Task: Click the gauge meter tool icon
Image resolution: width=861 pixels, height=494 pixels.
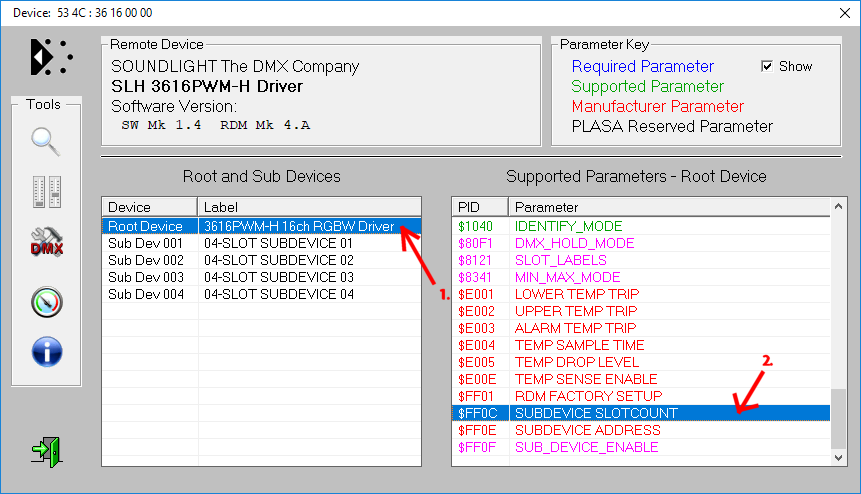Action: (46, 300)
